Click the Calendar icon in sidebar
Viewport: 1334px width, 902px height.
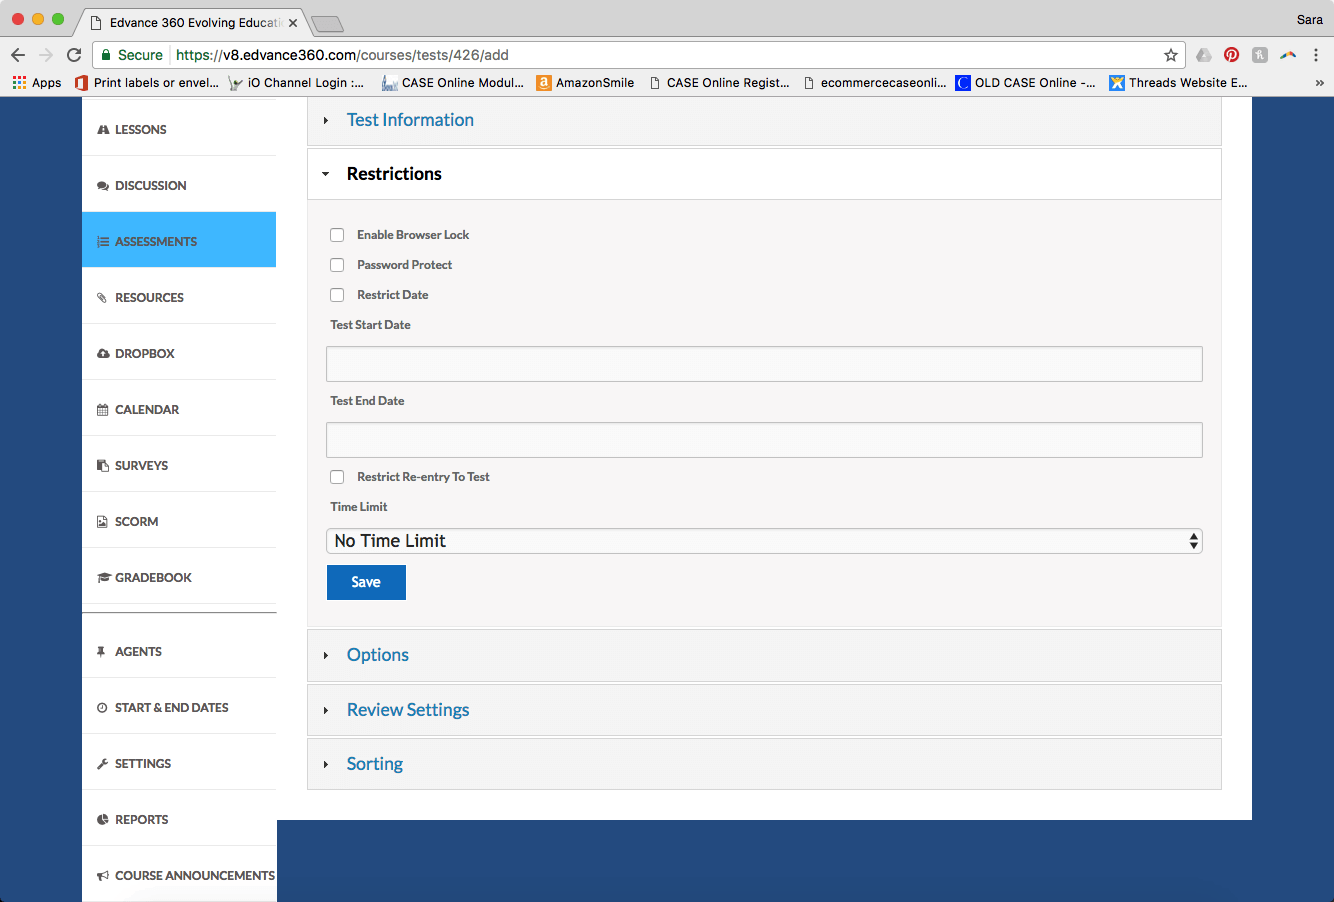tap(103, 410)
